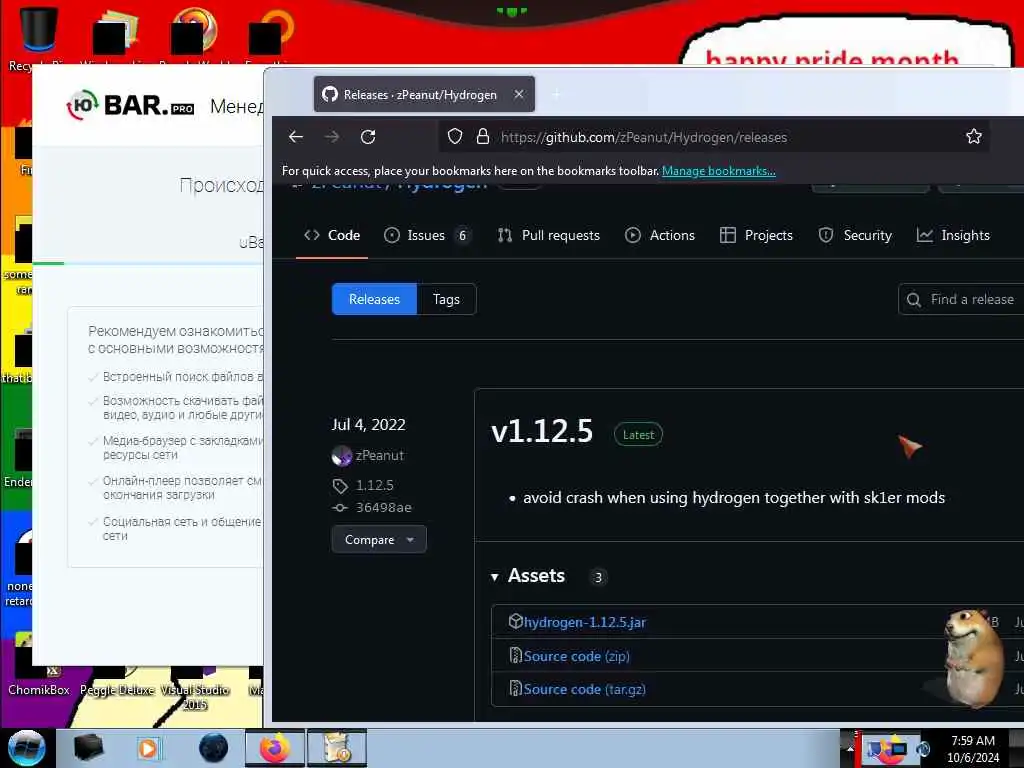Select Visual Studio 2015 desktop icon
This screenshot has width=1024, height=768.
click(195, 689)
